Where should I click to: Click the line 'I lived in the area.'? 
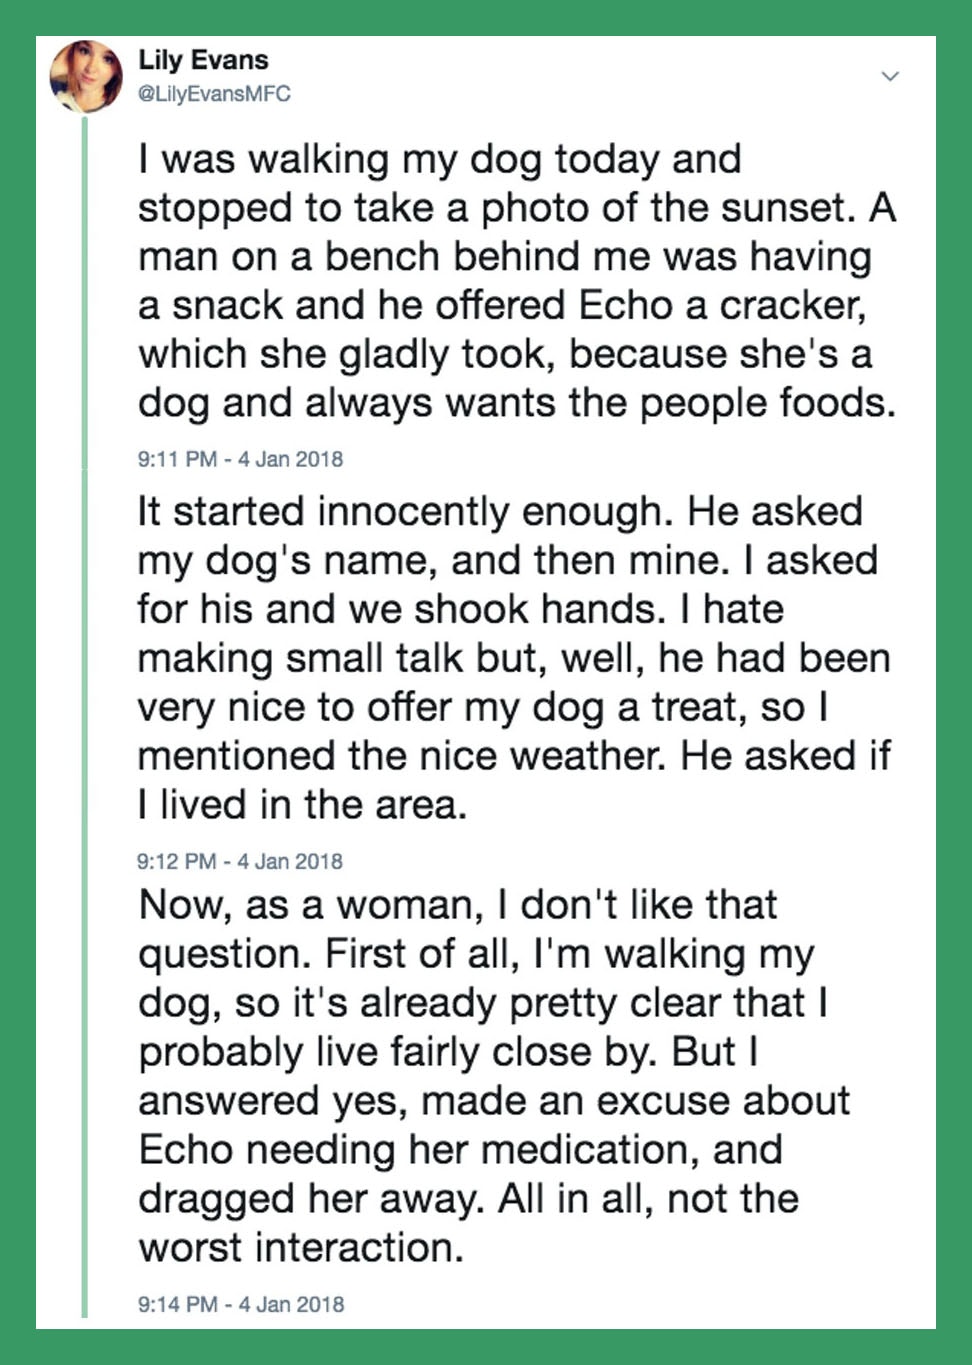[302, 805]
